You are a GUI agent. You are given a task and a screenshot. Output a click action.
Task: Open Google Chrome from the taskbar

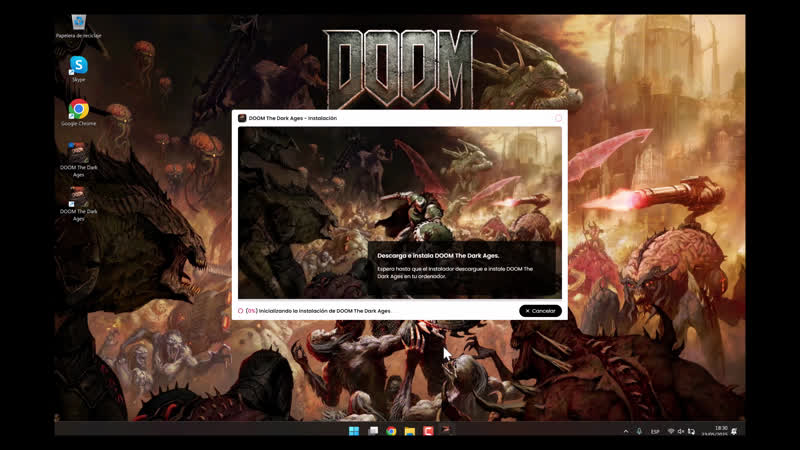pyautogui.click(x=391, y=431)
